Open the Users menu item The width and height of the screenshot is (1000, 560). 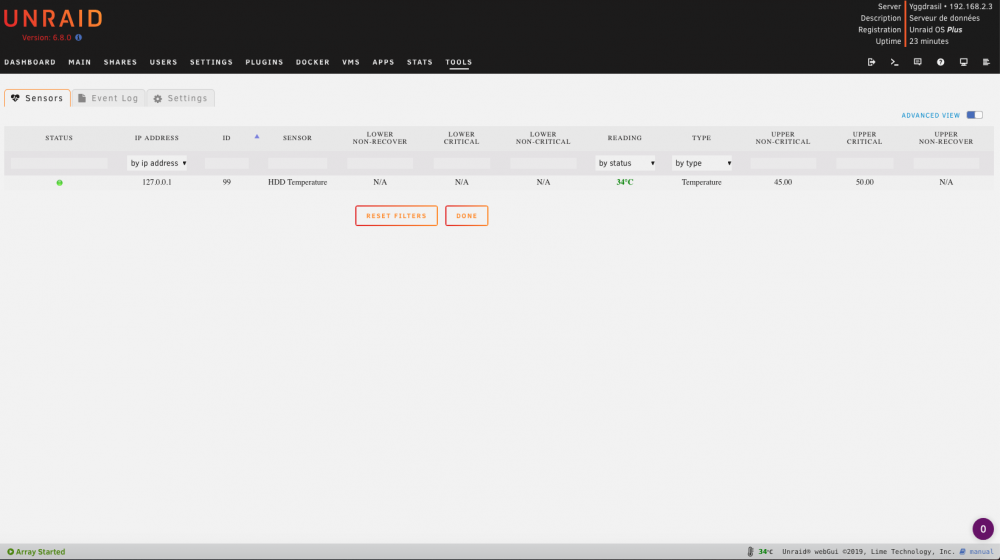pos(163,63)
